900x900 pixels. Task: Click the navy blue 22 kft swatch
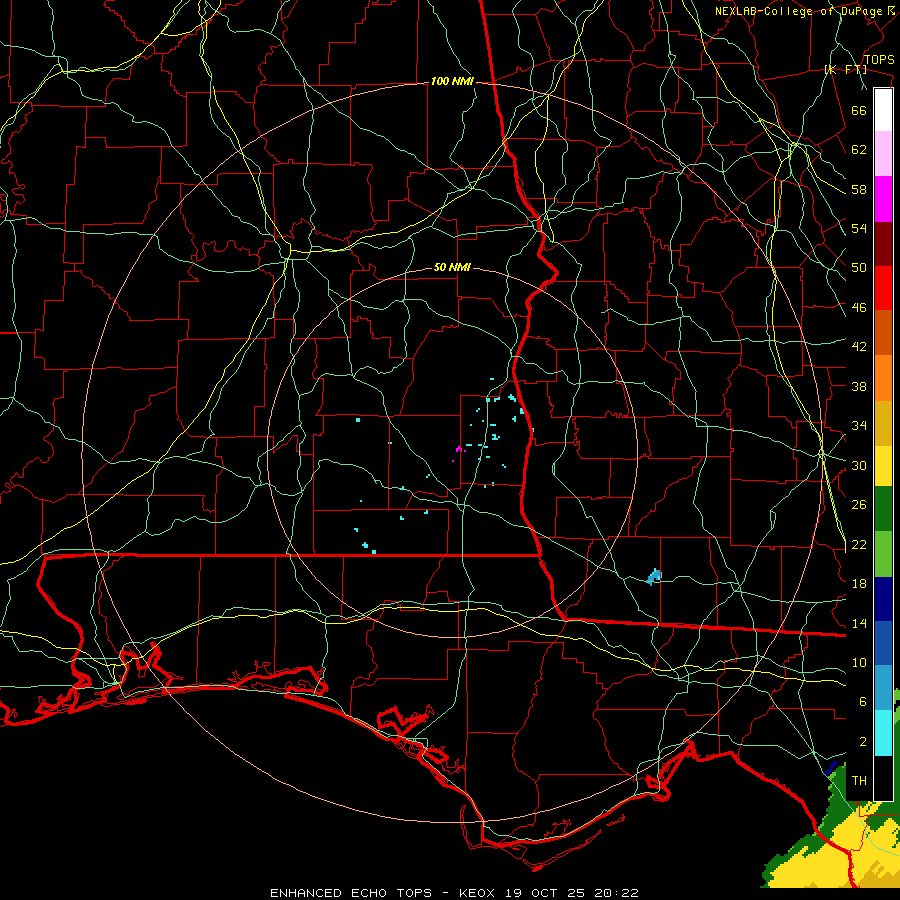[x=883, y=599]
